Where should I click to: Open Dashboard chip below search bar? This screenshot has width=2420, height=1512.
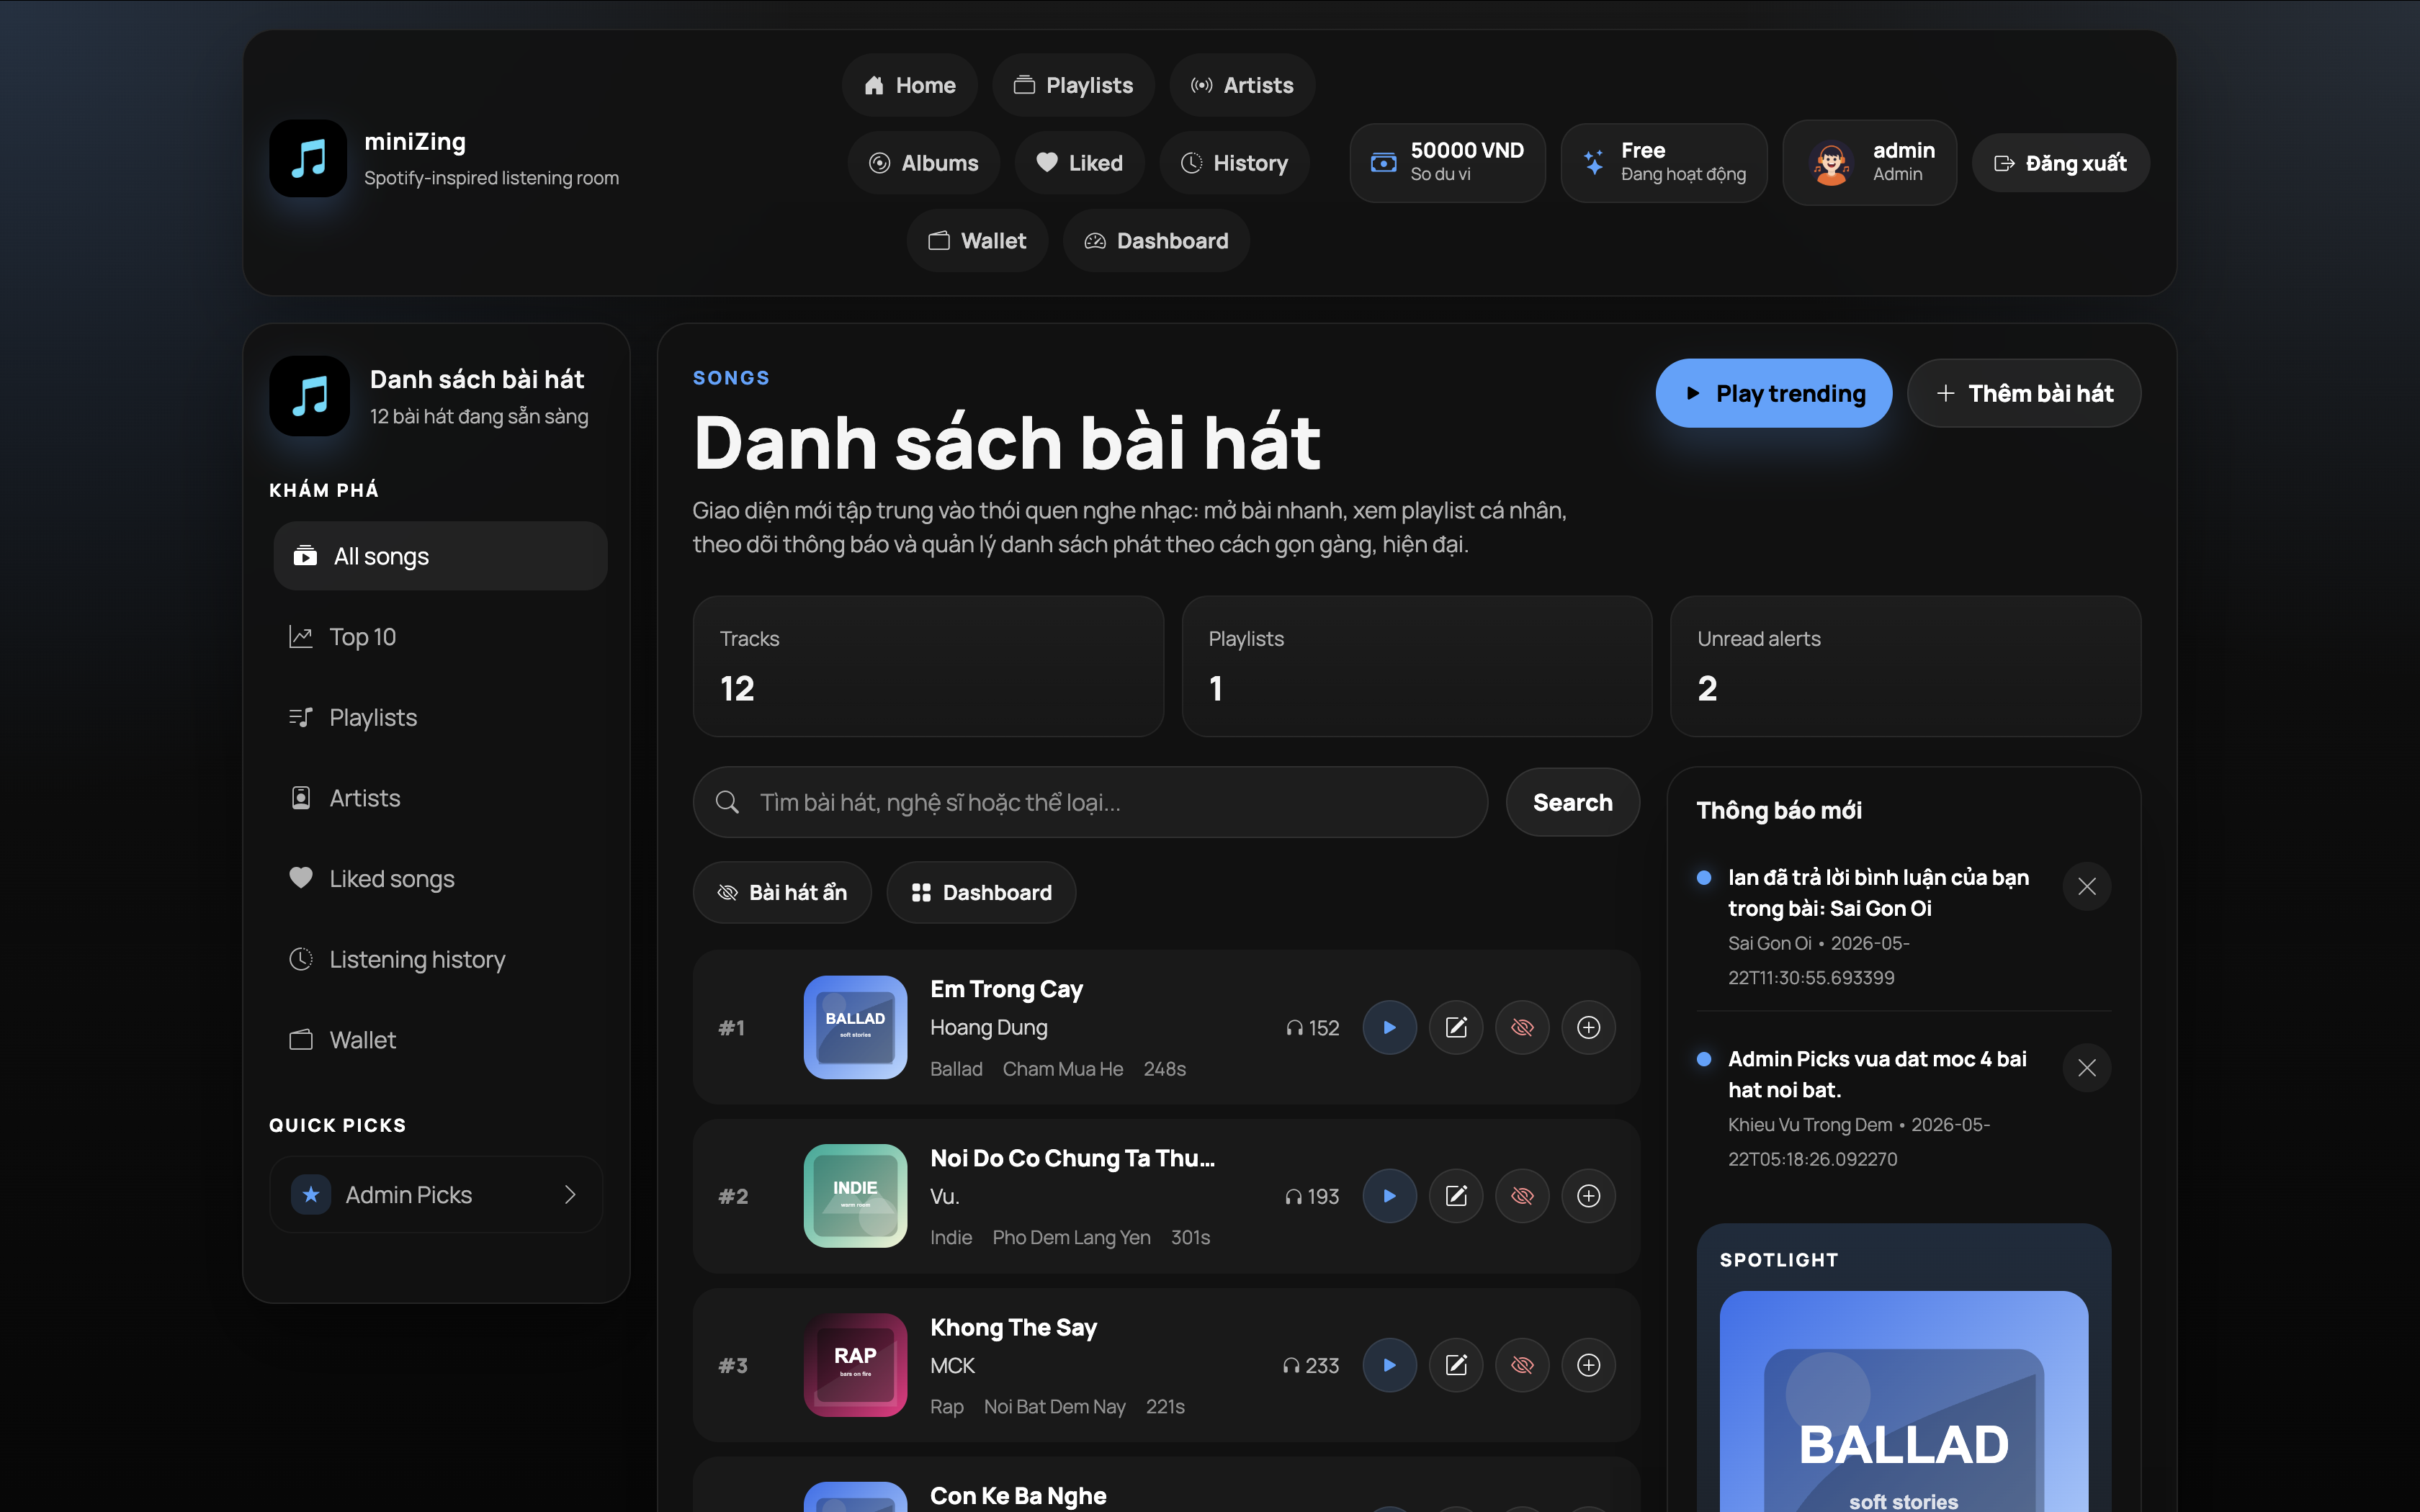[x=981, y=892]
